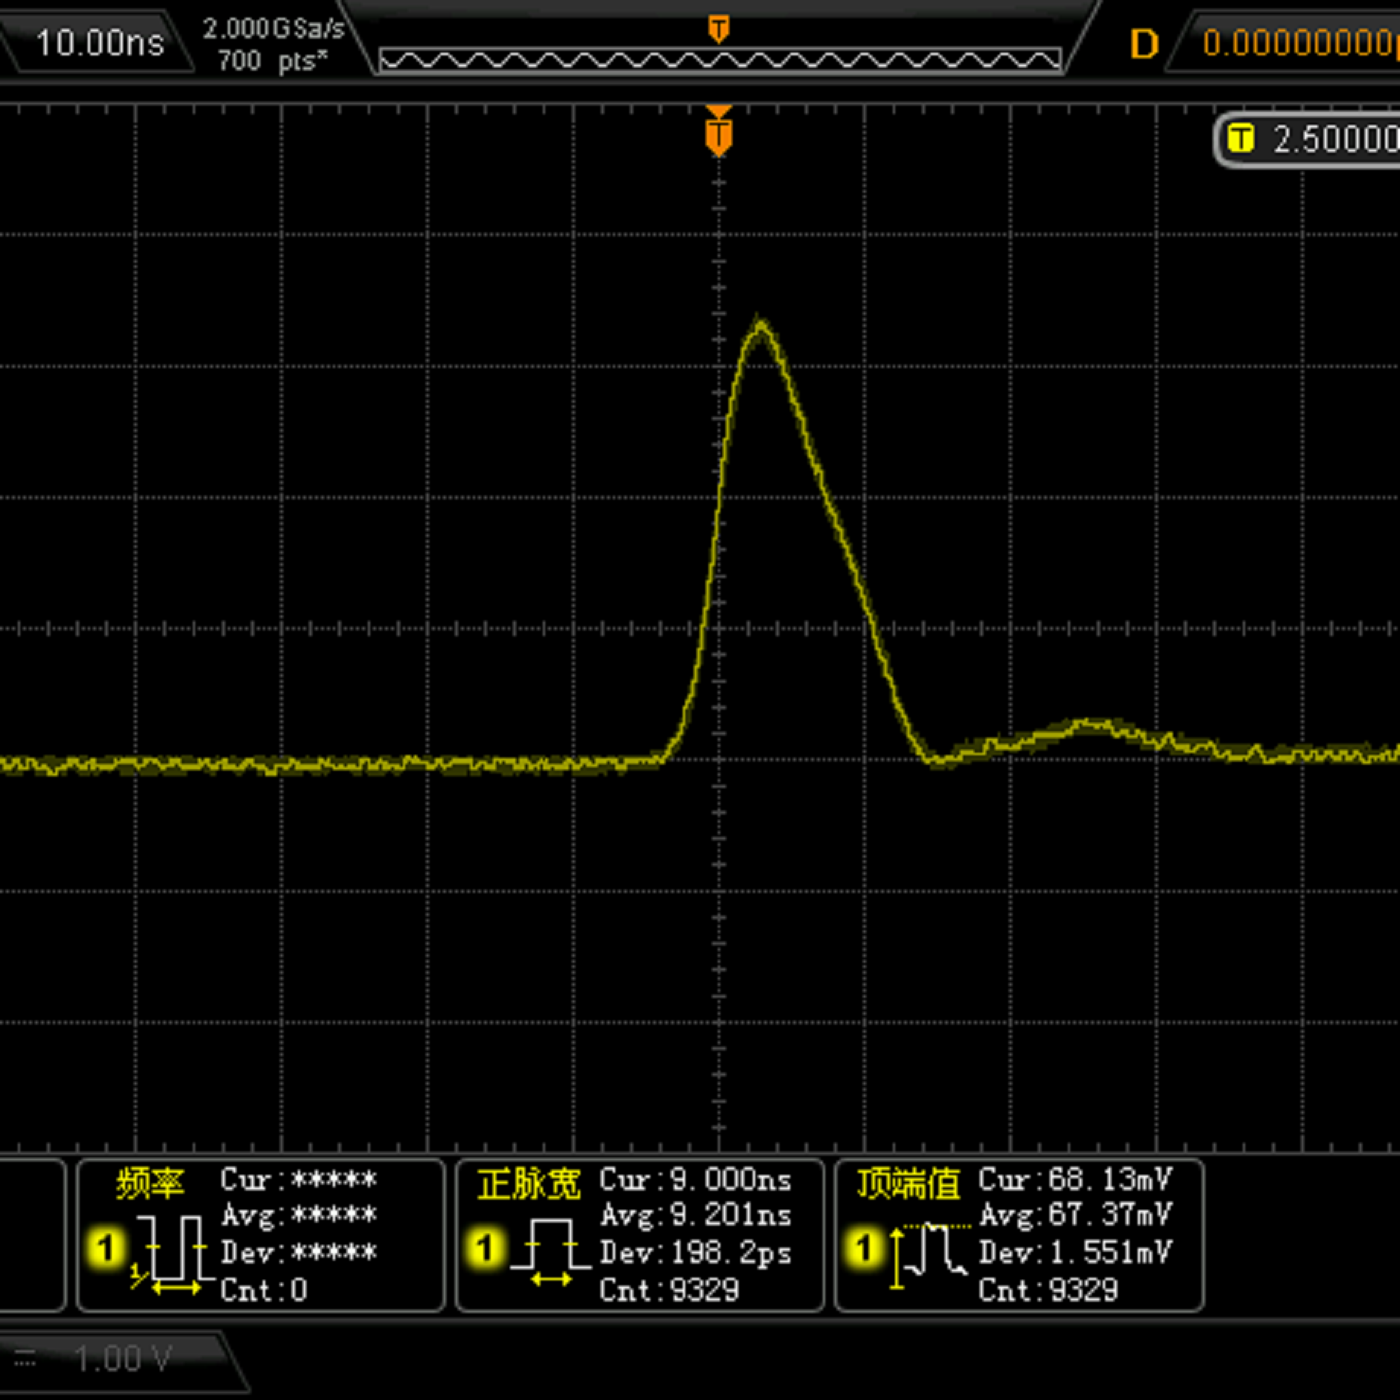Viewport: 1400px width, 1400px height.
Task: Select channel 1 badge in the 顶端值 panel
Action: [864, 1247]
